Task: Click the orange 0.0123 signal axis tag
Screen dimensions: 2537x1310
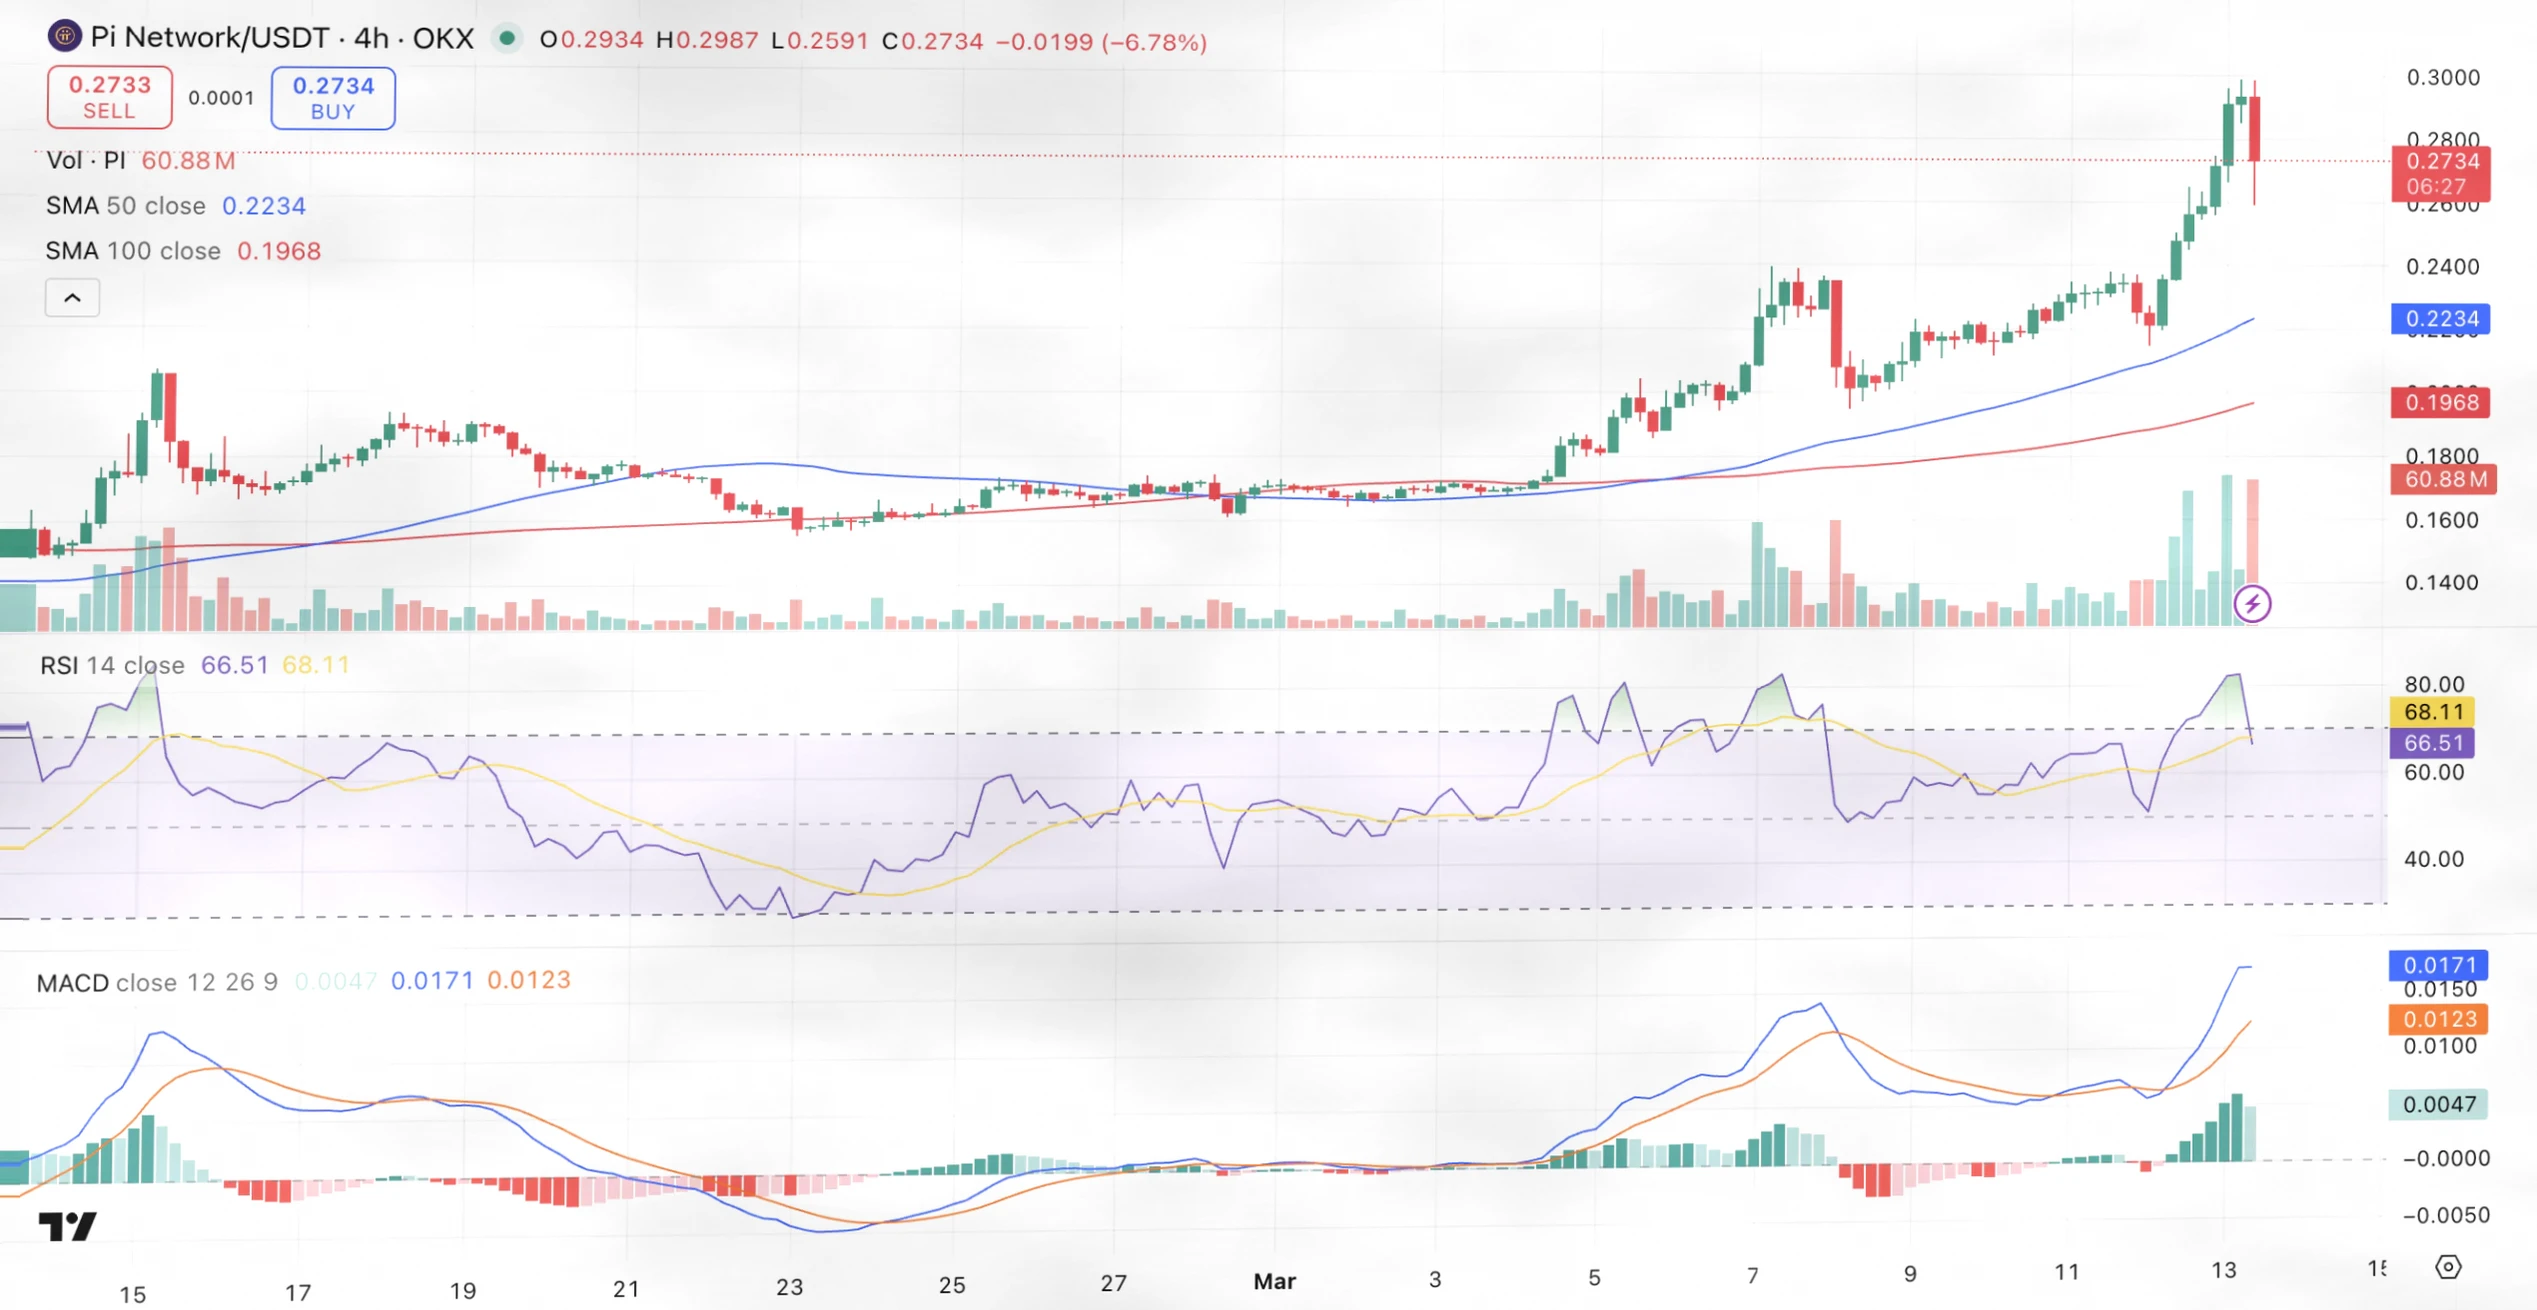Action: 2439,1019
